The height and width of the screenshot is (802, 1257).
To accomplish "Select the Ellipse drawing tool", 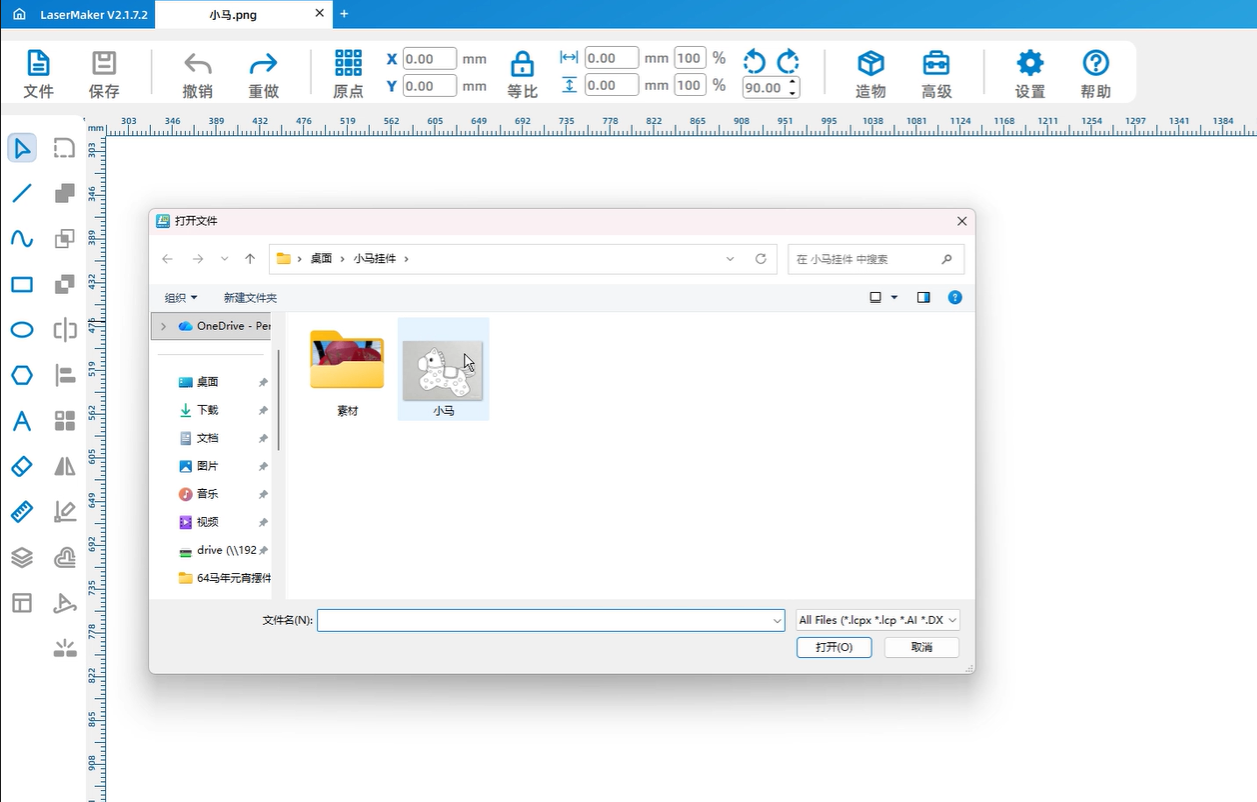I will coord(22,330).
